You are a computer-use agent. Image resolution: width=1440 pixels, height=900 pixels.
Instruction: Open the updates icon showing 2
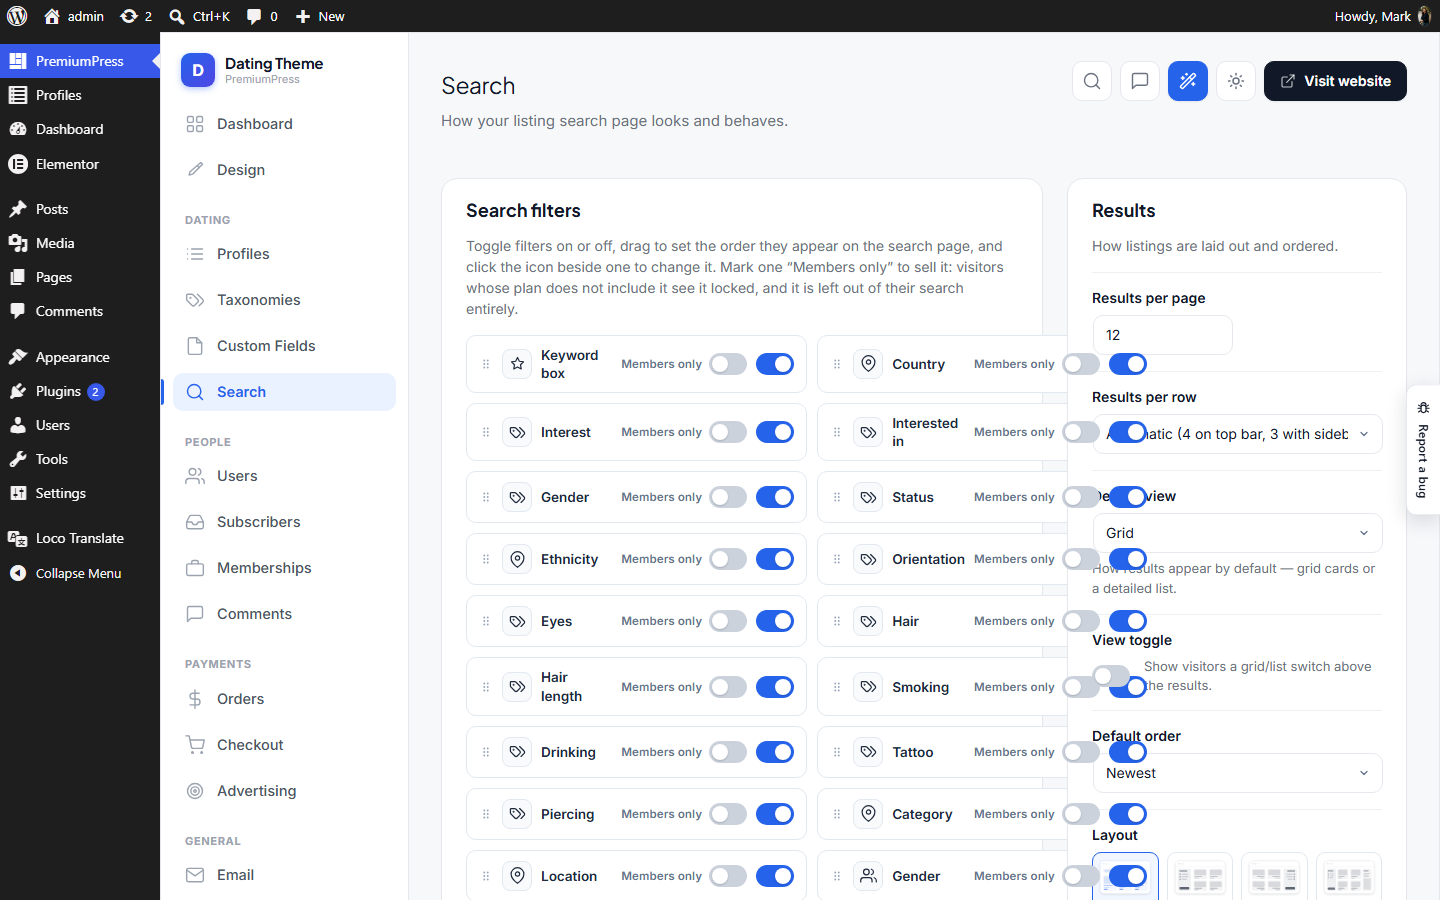click(136, 16)
